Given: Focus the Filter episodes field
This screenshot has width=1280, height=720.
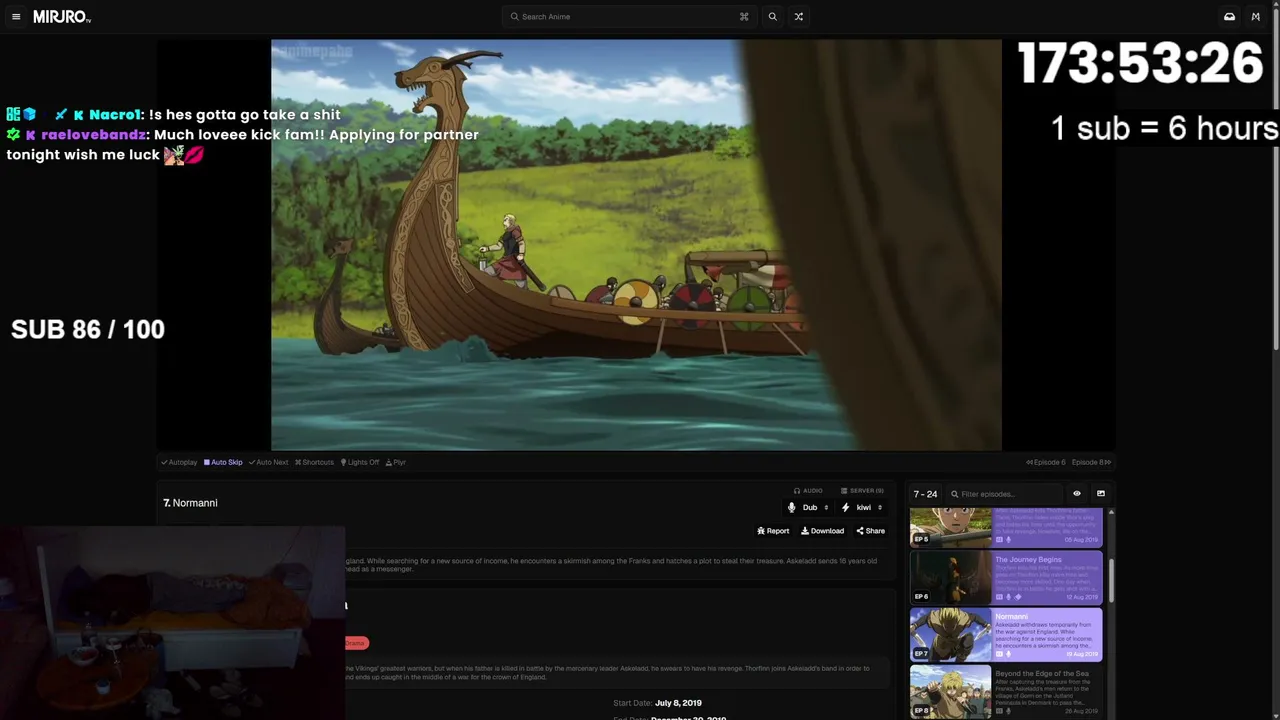Looking at the screenshot, I should 1005,494.
